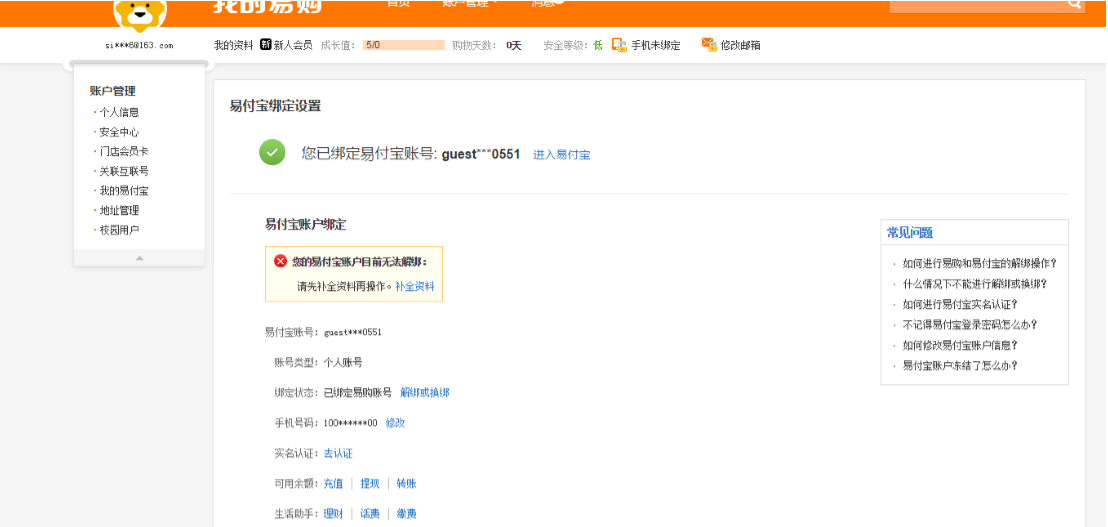Open the 缴费 link
This screenshot has width=1108, height=527.
click(x=406, y=514)
